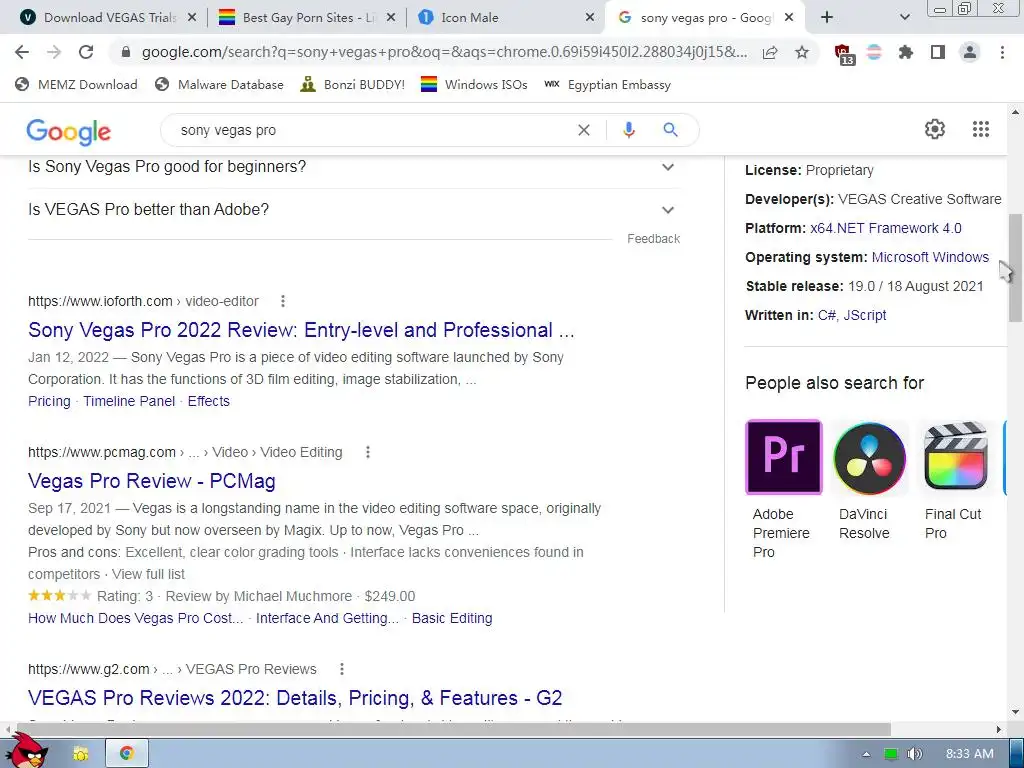Viewport: 1024px width, 768px height.
Task: Open the Chrome profile avatar
Action: tap(970, 52)
